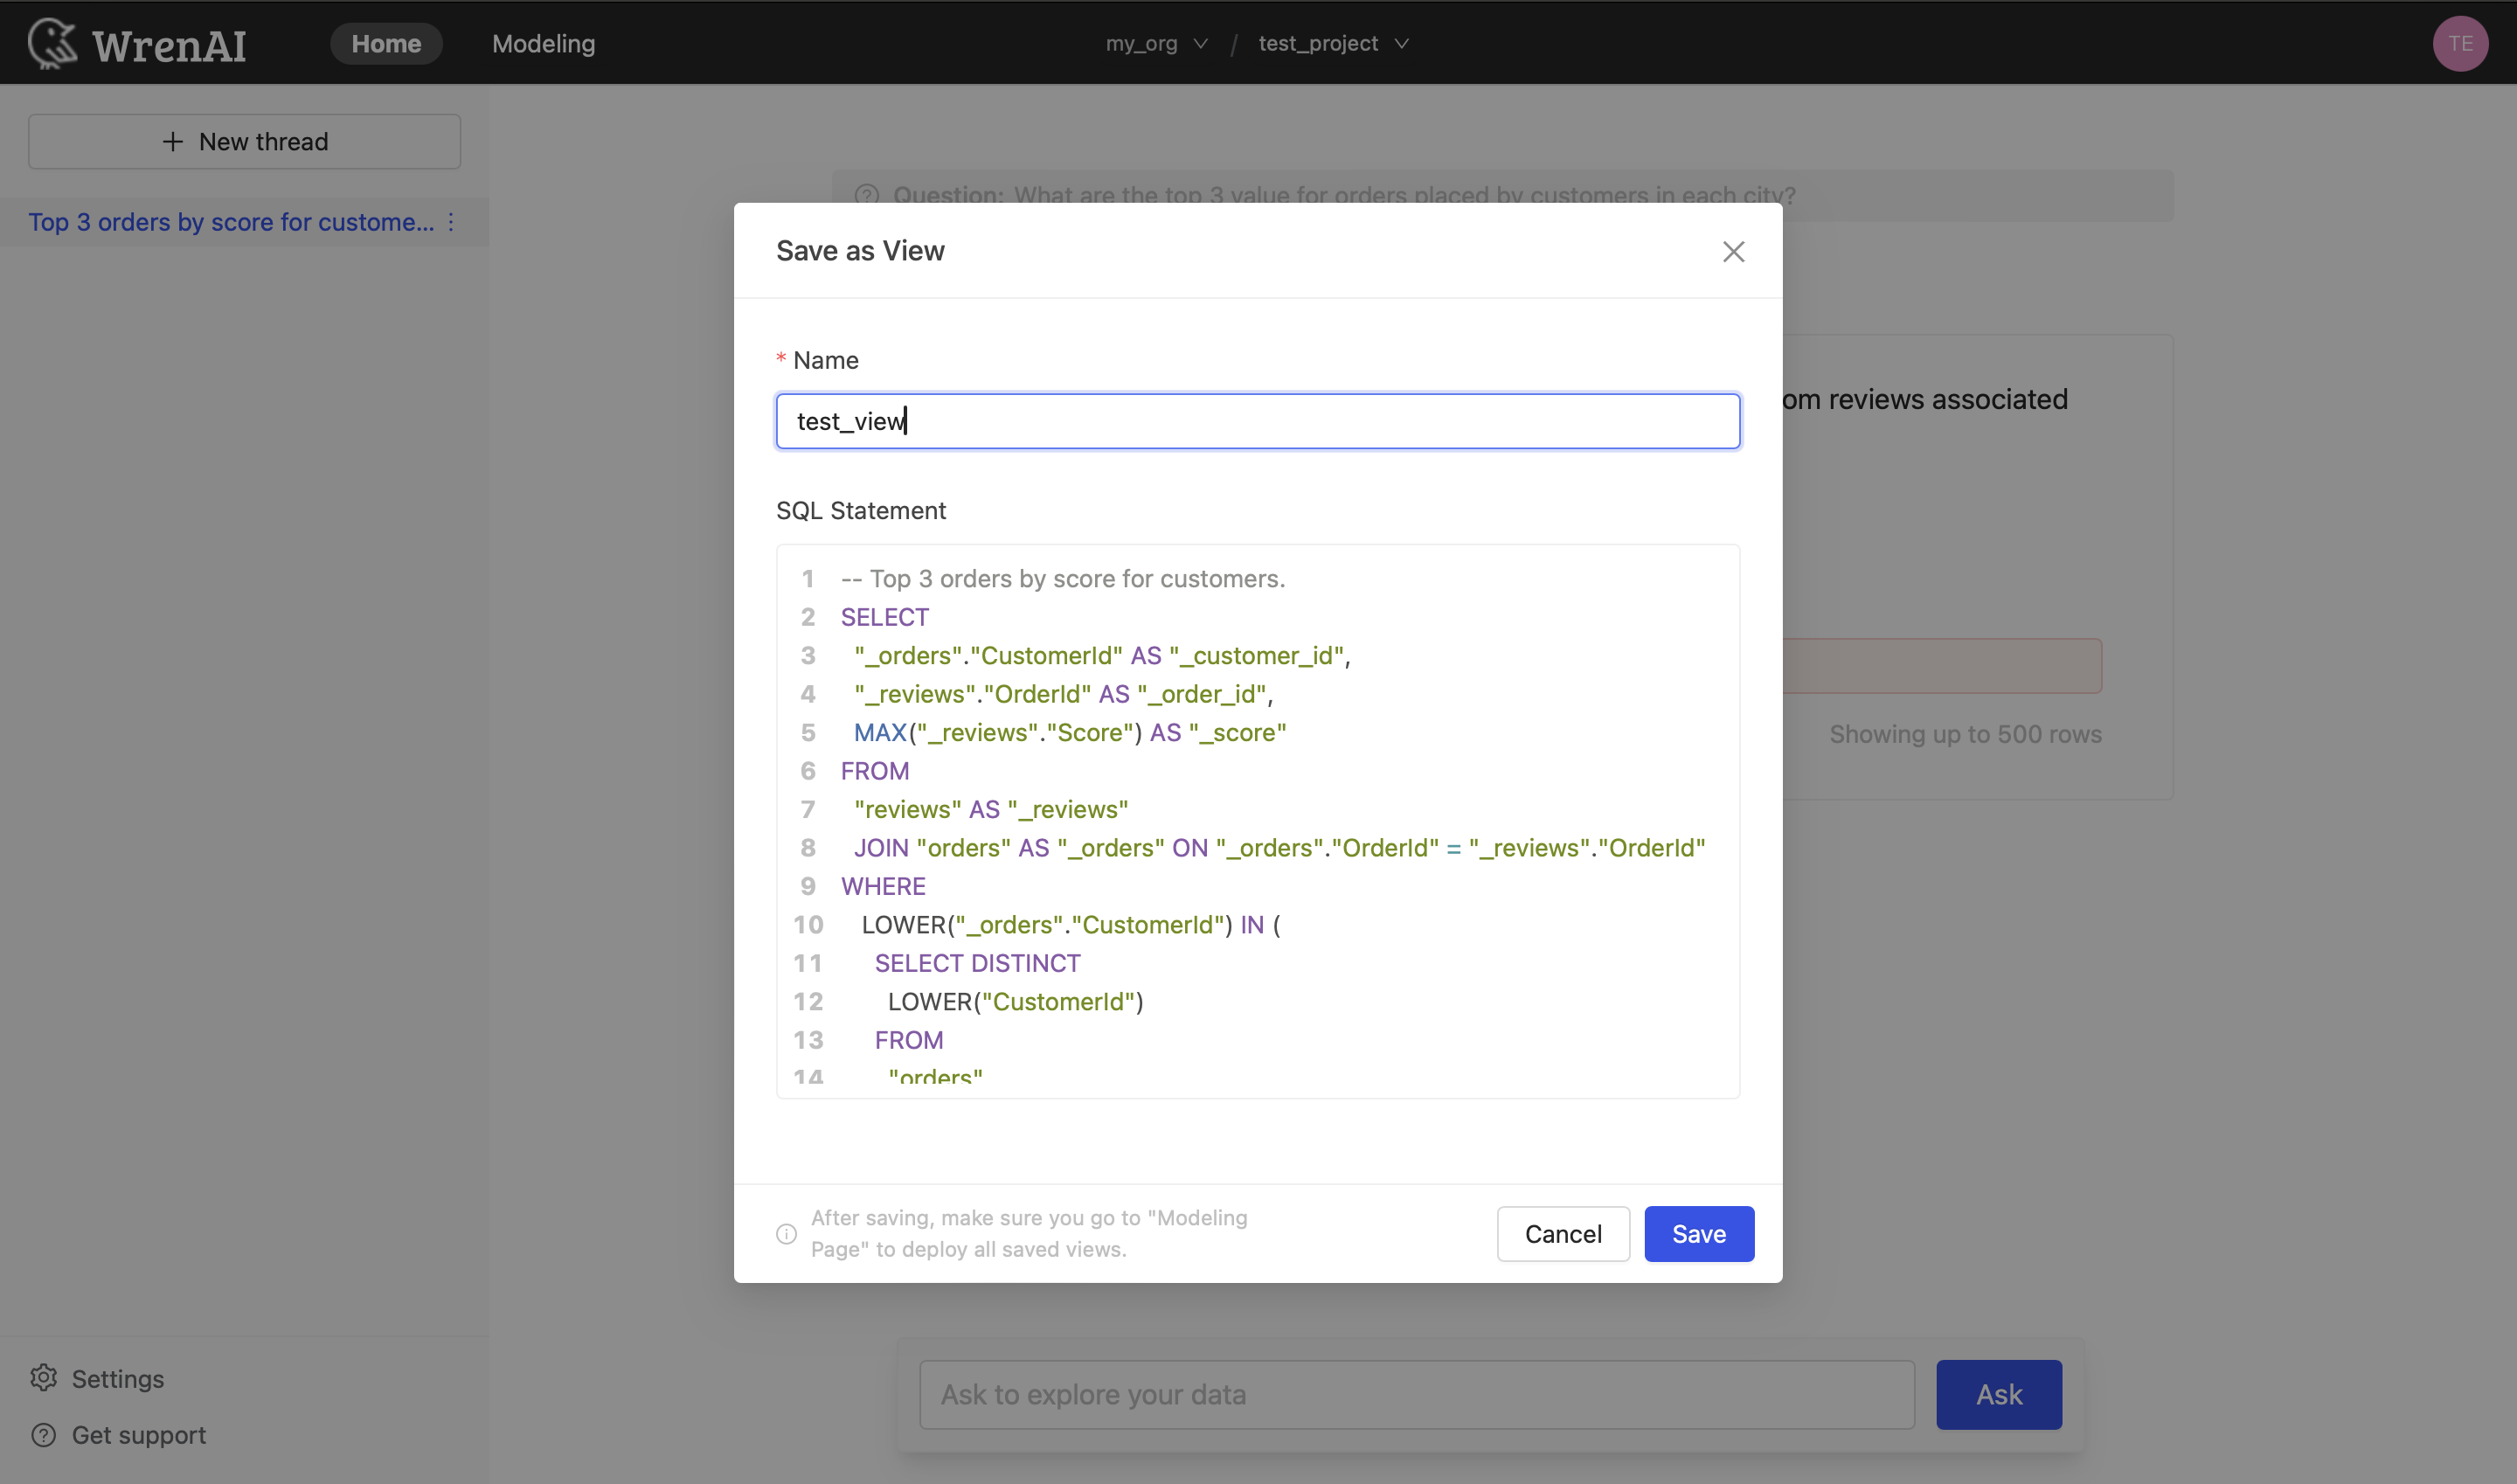Click the Get support icon
Viewport: 2517px width, 1484px height.
45,1434
